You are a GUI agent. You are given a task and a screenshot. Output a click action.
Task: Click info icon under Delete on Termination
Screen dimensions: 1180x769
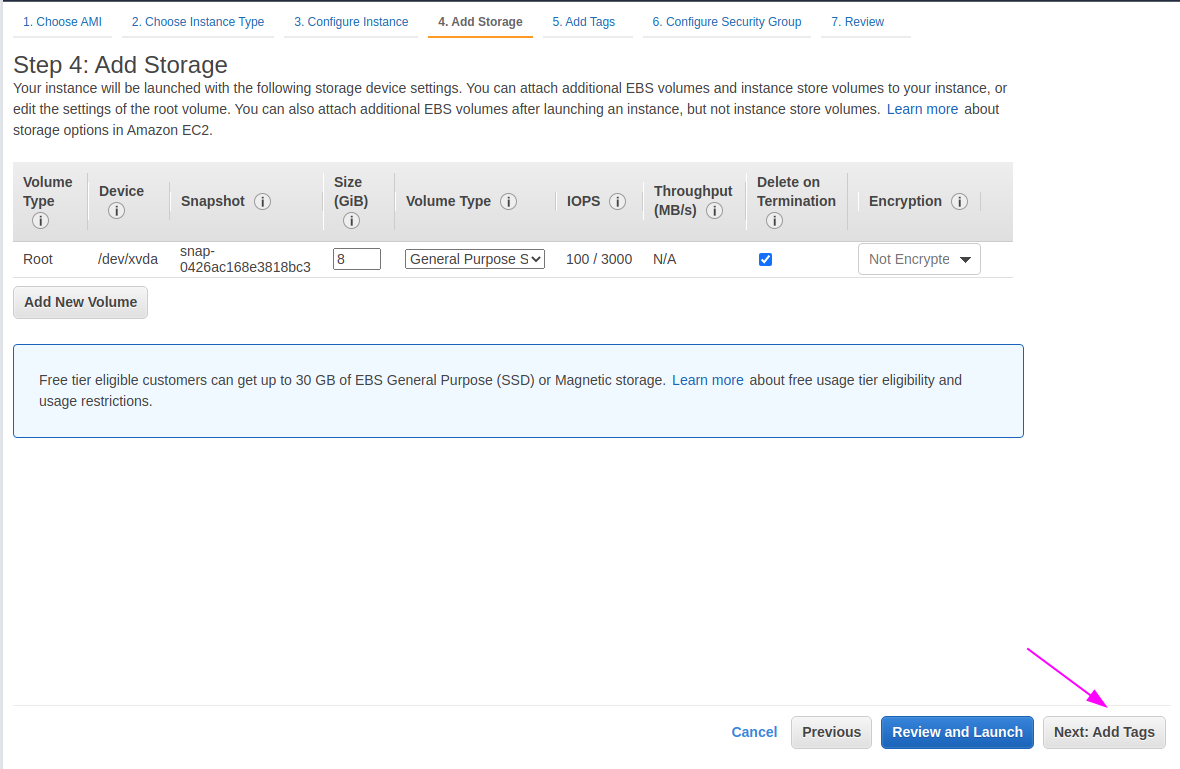pyautogui.click(x=774, y=221)
